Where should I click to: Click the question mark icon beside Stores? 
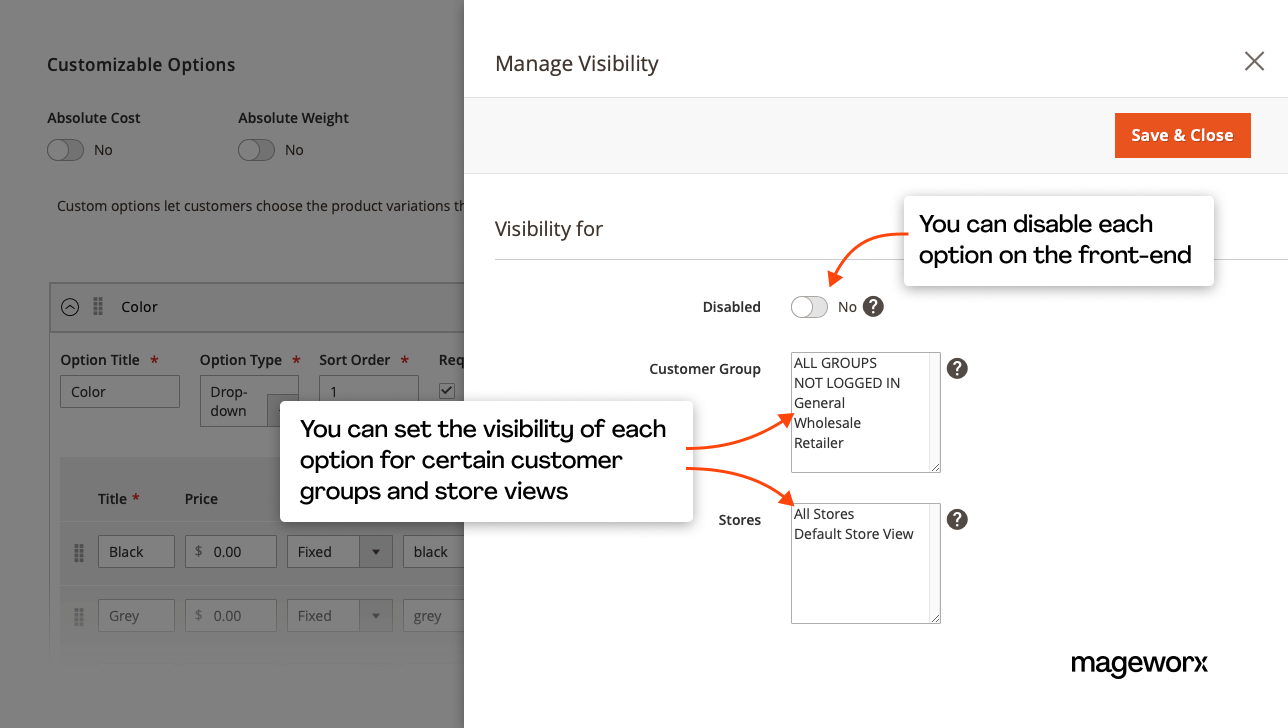pos(957,519)
